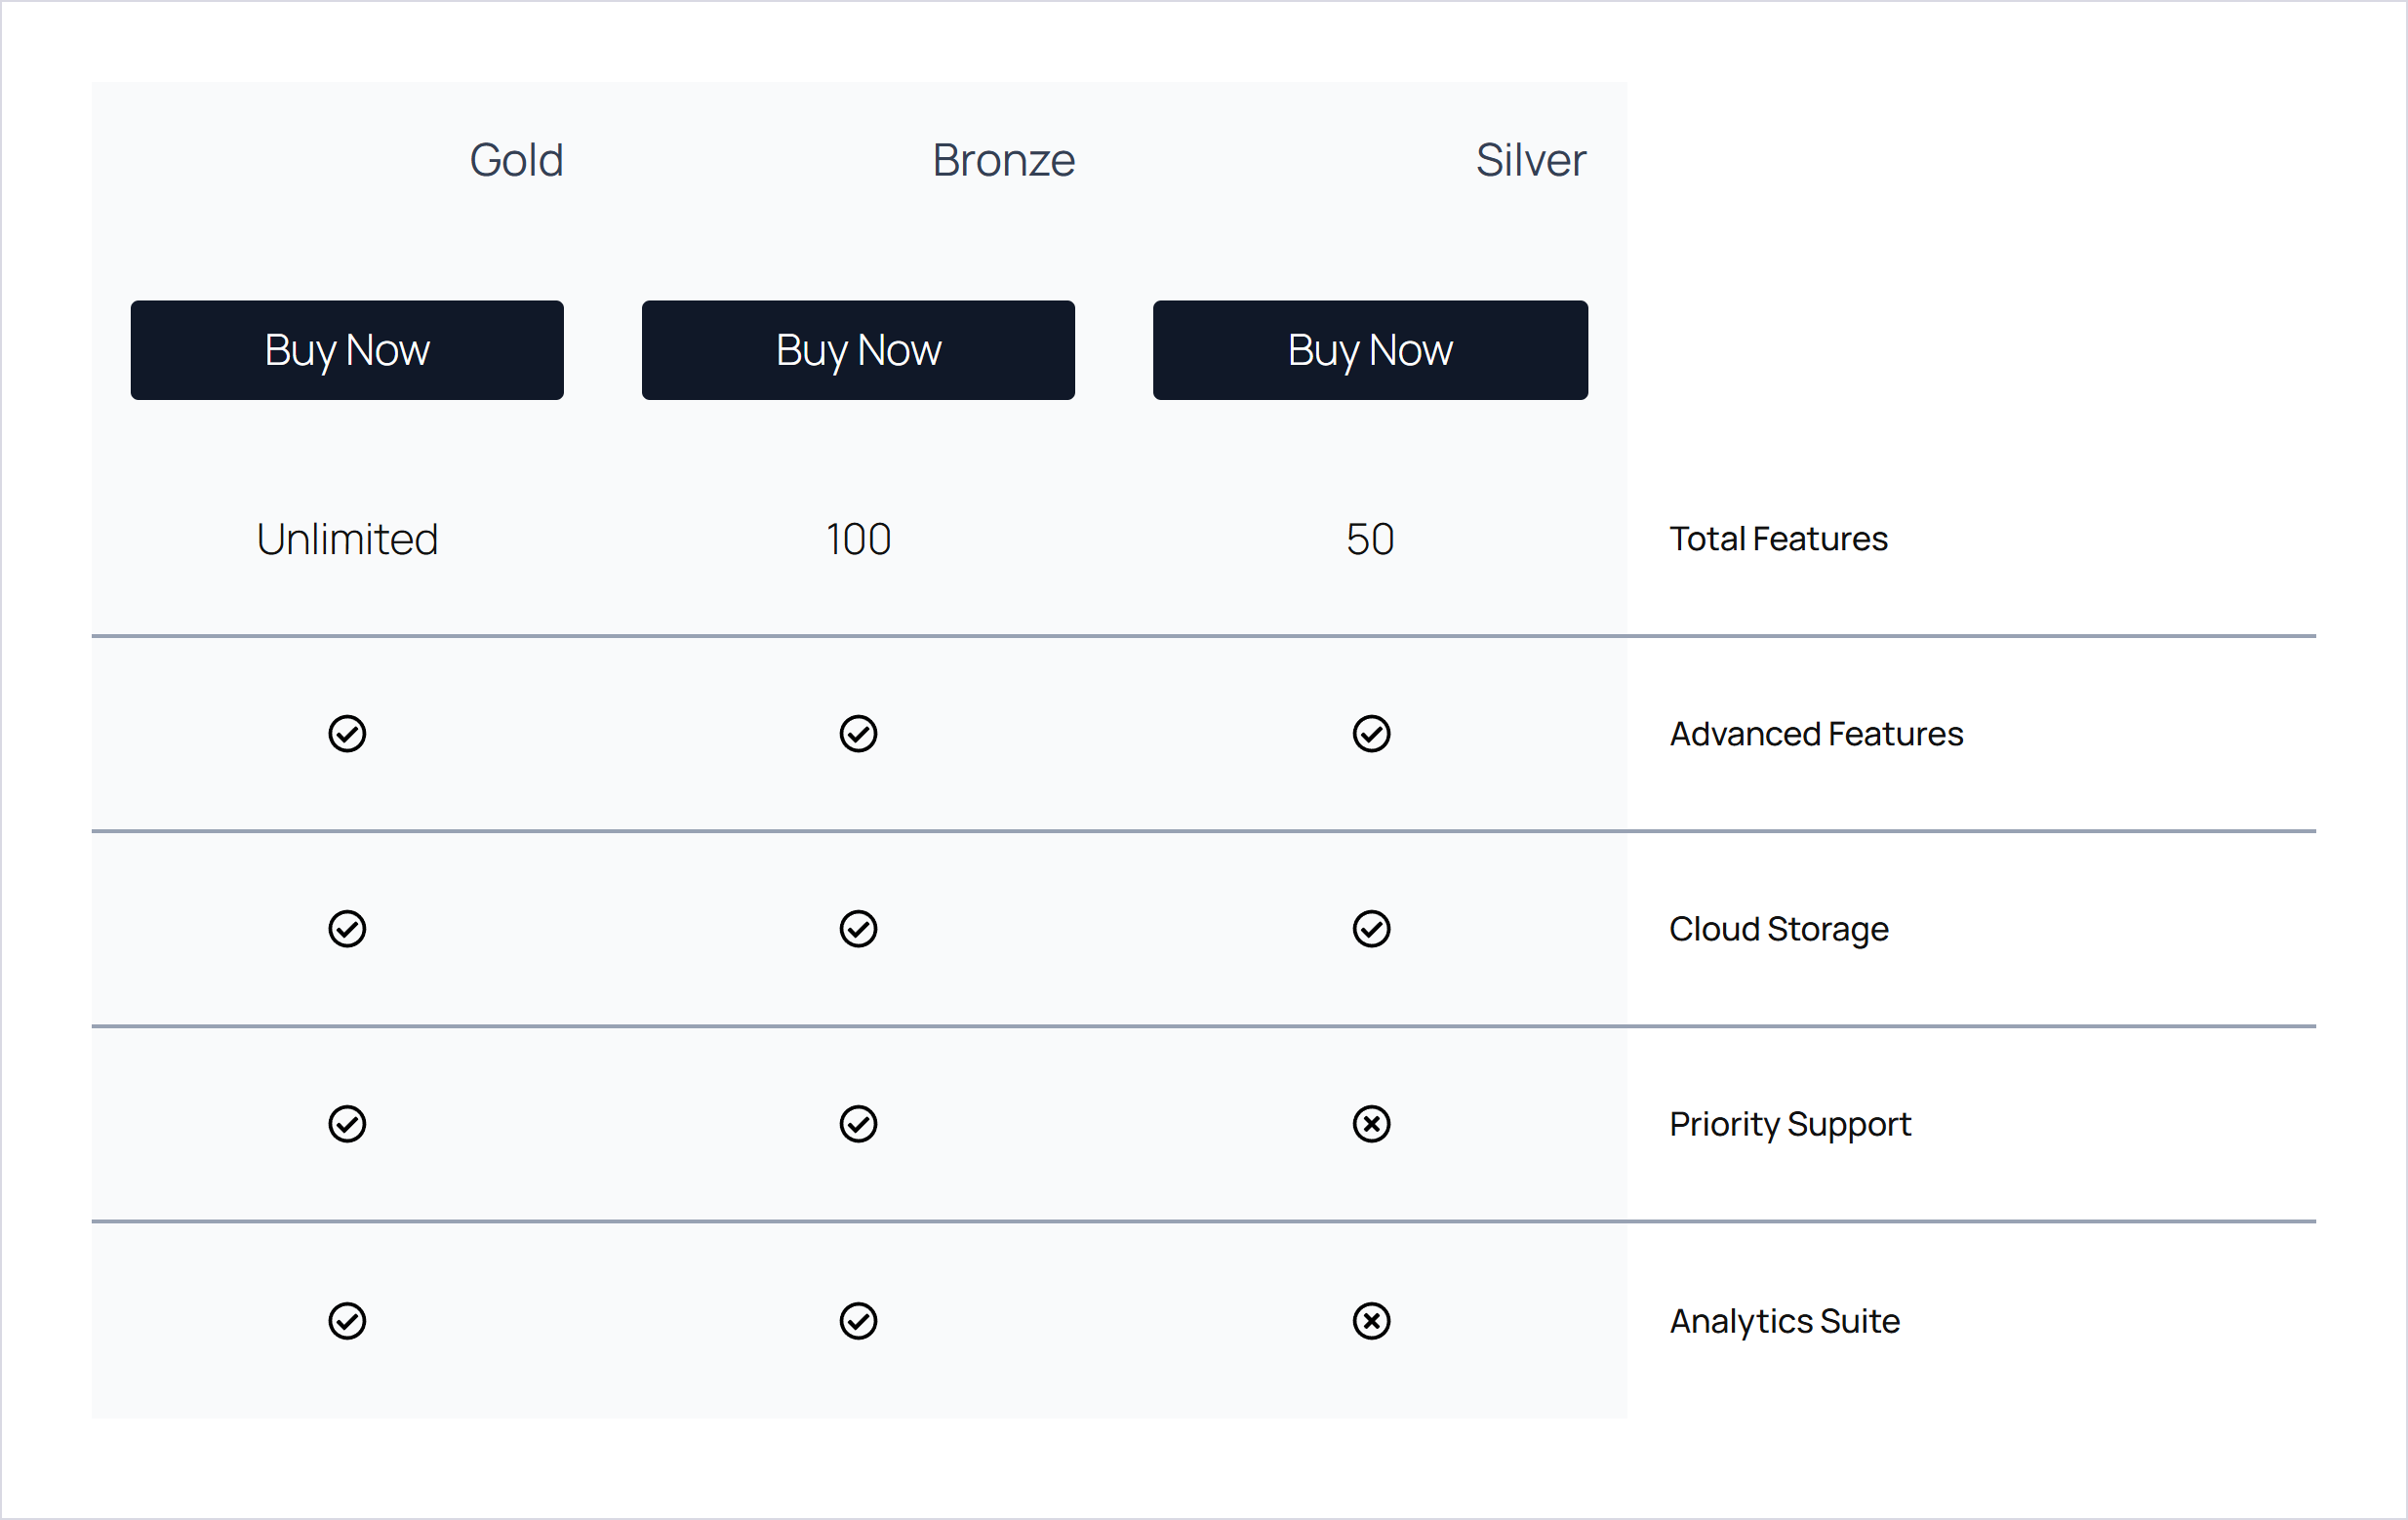The width and height of the screenshot is (2408, 1520).
Task: Click the Bronze check icon for Advanced Features
Action: click(858, 734)
